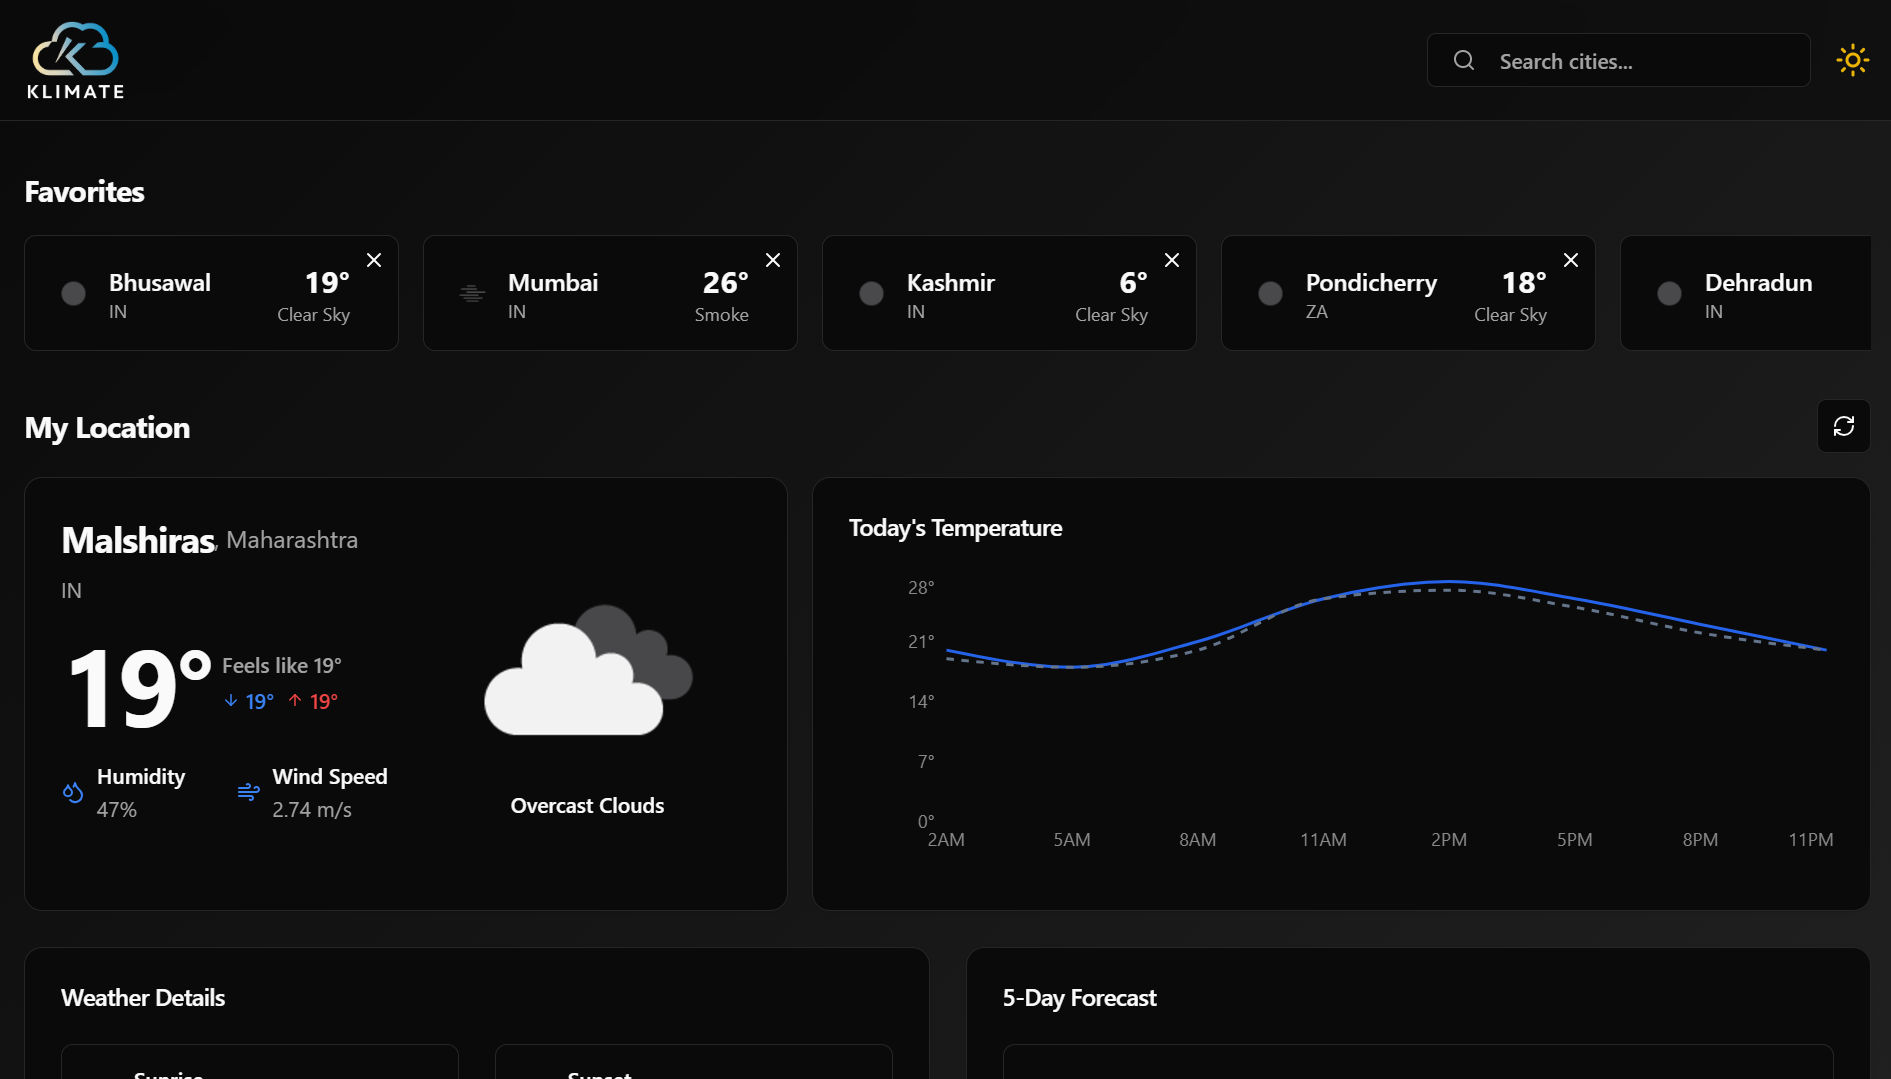
Task: Click the smoke weather icon on Mumbai card
Action: (x=470, y=292)
